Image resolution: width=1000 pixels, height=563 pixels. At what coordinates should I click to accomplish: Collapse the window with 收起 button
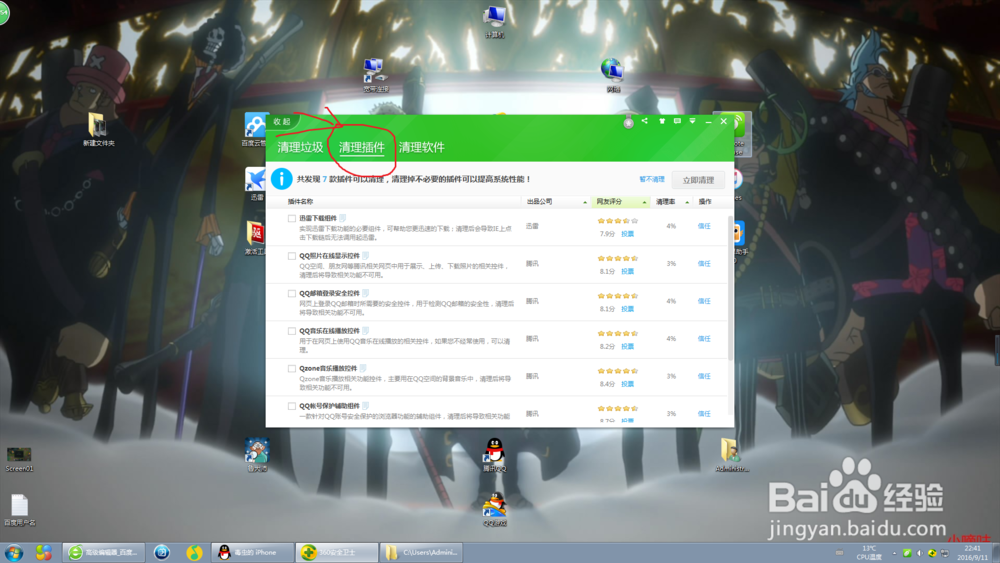281,121
